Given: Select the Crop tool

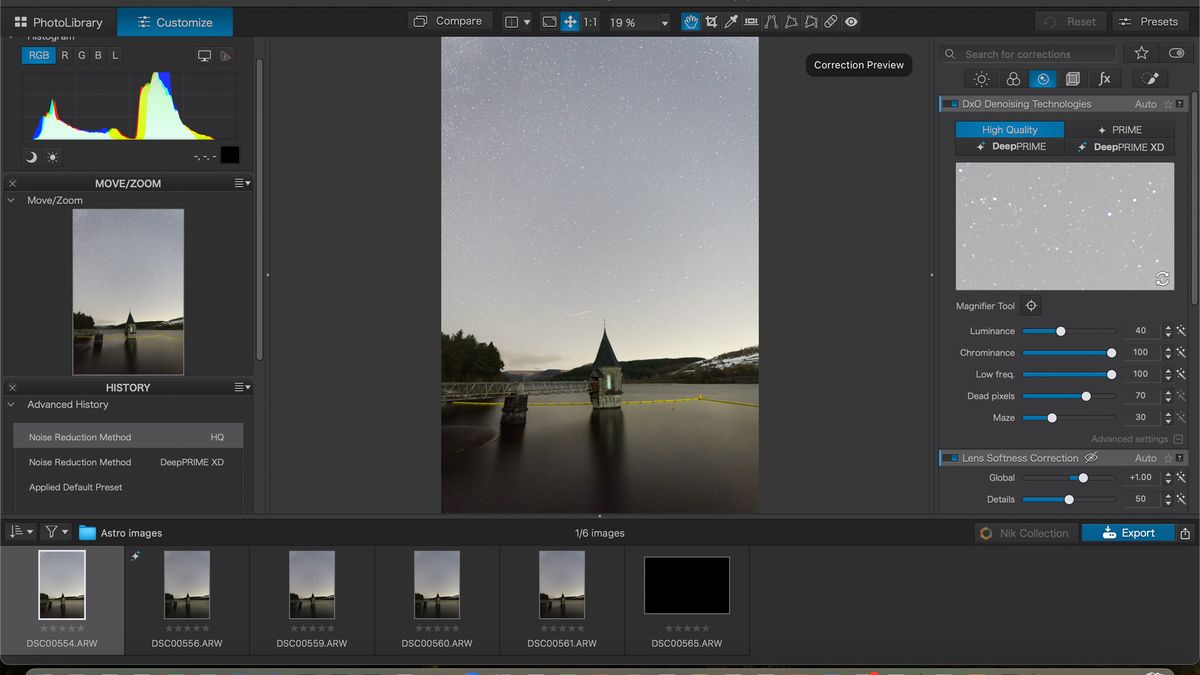Looking at the screenshot, I should (711, 22).
